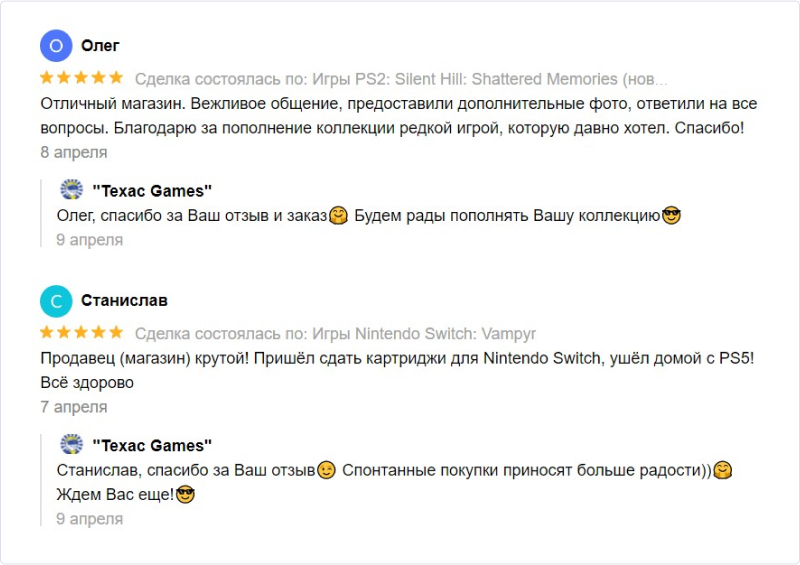This screenshot has height=565, width=800.
Task: Click "Техас Games" seller name in second reply
Action: [152, 446]
